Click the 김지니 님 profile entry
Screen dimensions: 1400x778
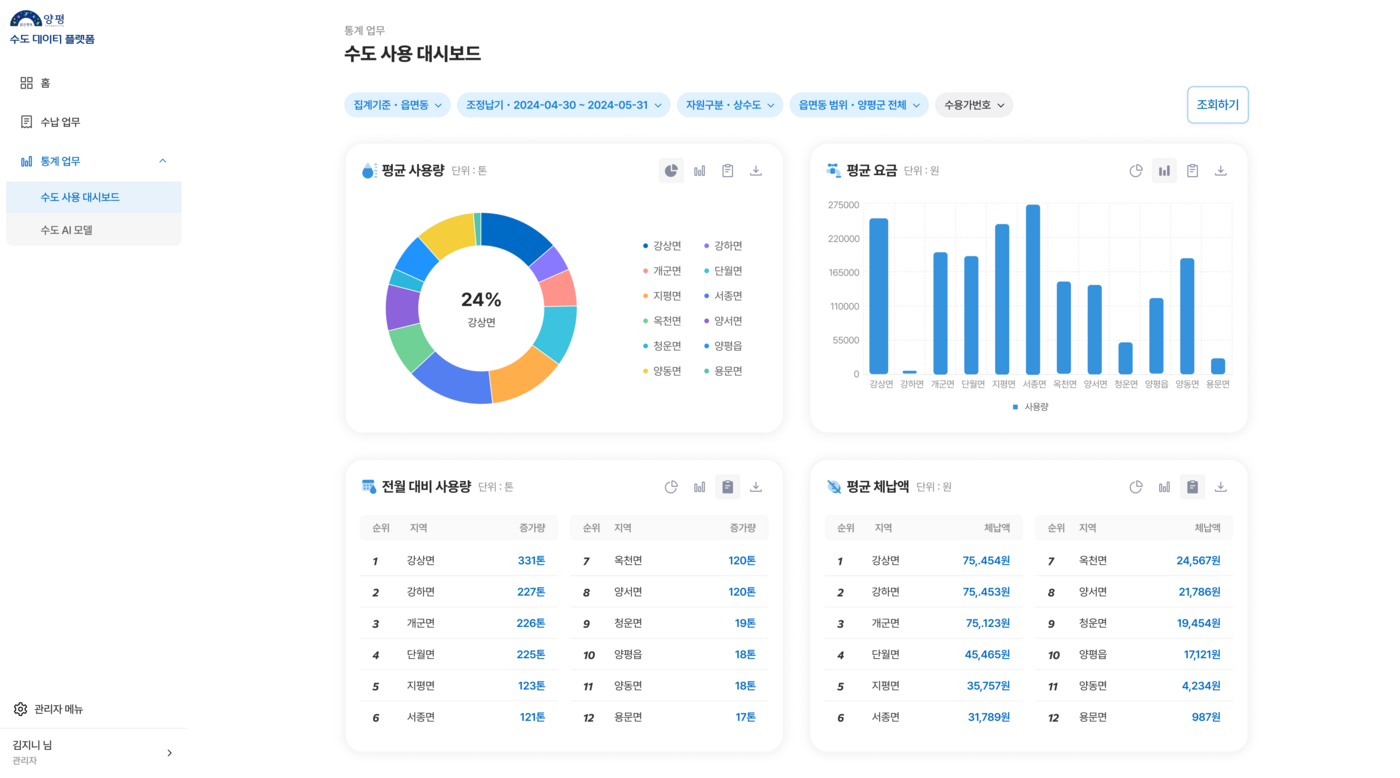(x=94, y=753)
